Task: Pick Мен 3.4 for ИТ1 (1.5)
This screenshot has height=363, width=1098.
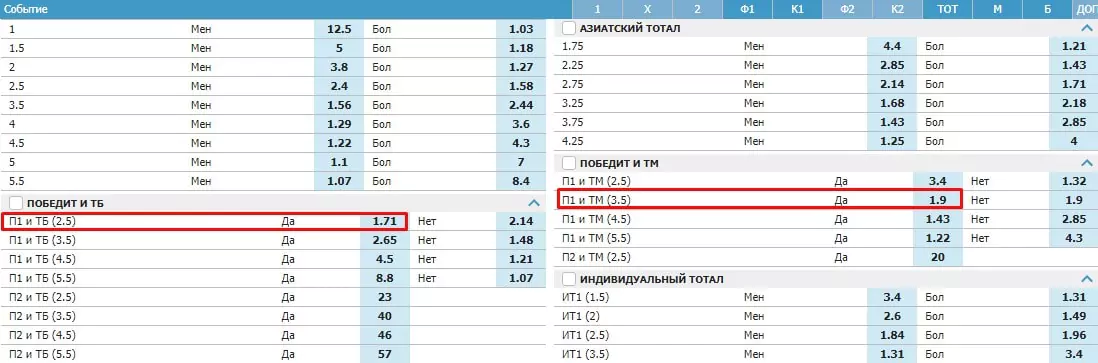Action: [891, 297]
